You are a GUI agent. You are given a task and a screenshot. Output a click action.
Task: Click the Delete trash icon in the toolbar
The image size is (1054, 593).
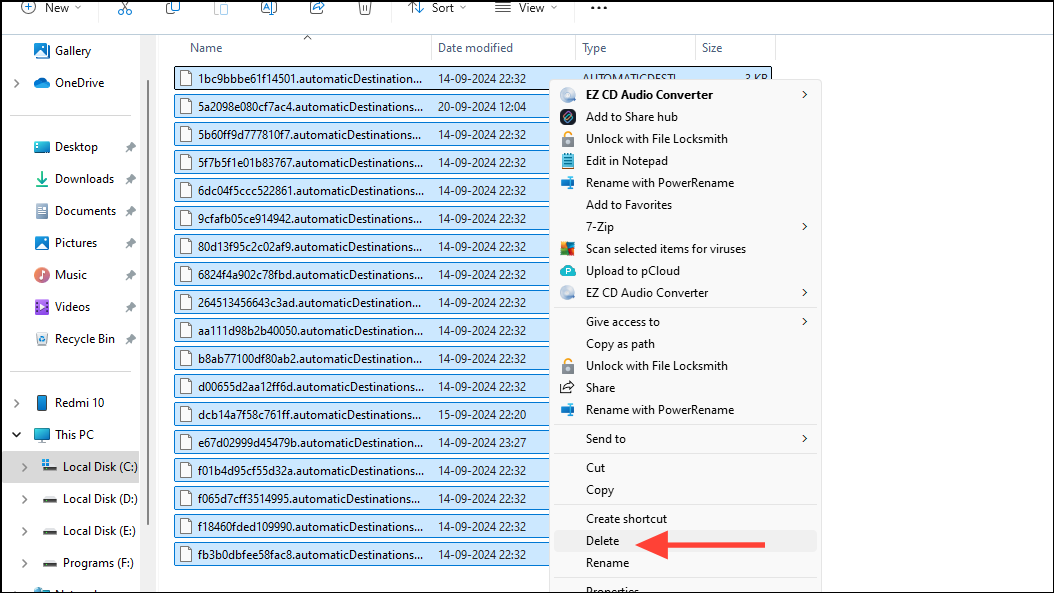click(365, 9)
